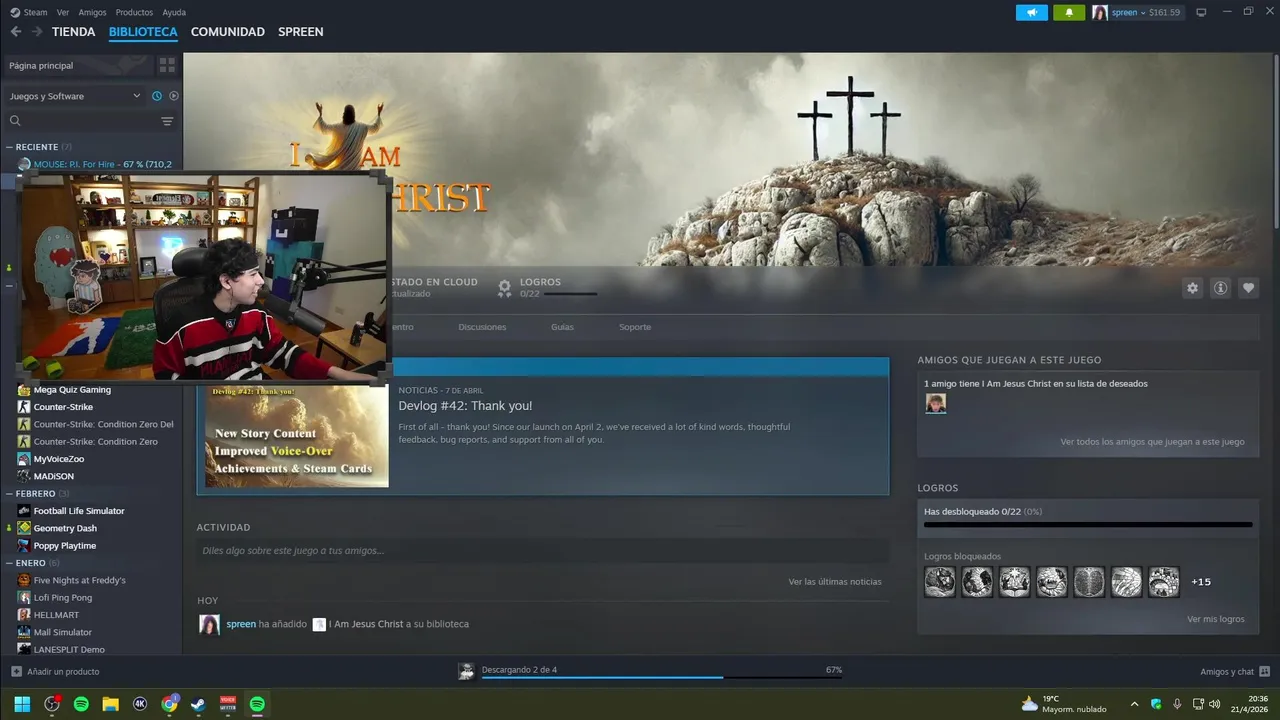The image size is (1280, 720).
Task: Open File Explorer from the taskbar
Action: tap(110, 704)
